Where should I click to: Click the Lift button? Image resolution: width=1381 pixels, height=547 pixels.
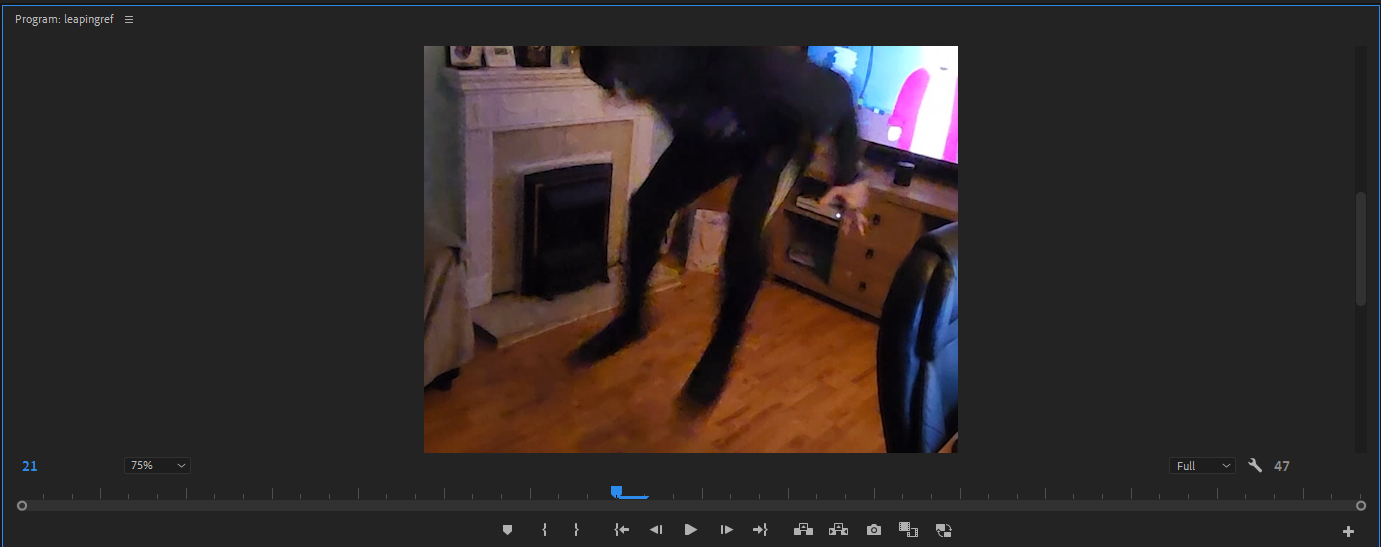(x=803, y=530)
